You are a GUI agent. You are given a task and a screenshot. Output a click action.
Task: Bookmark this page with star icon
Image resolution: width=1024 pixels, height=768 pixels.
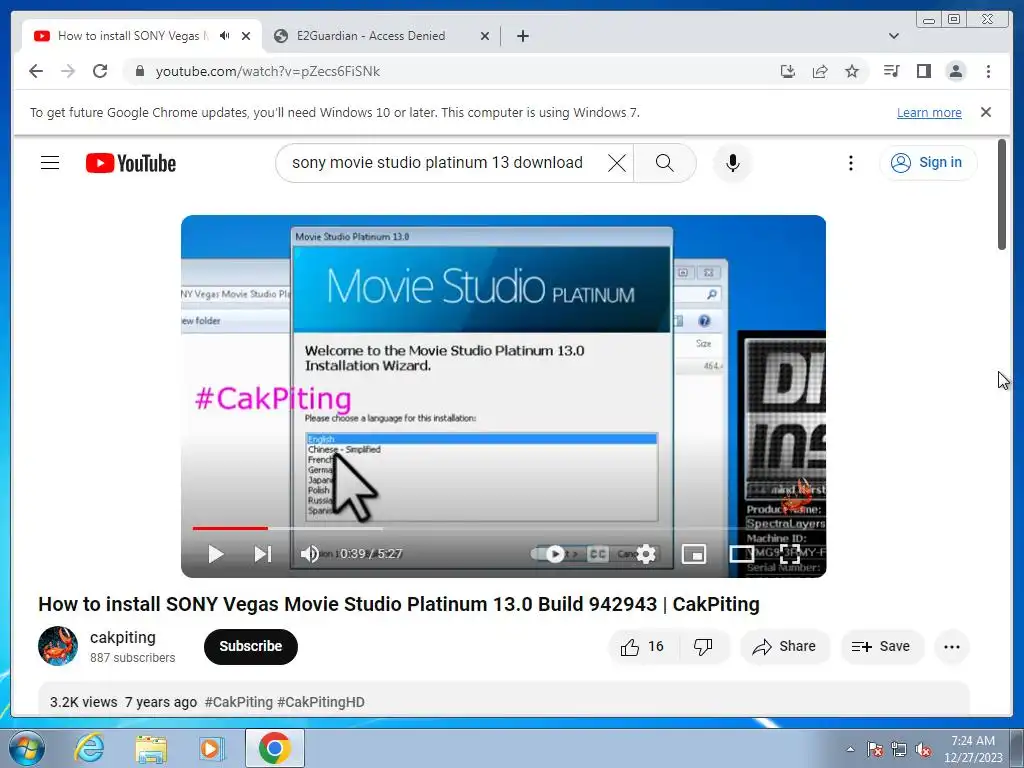852,71
